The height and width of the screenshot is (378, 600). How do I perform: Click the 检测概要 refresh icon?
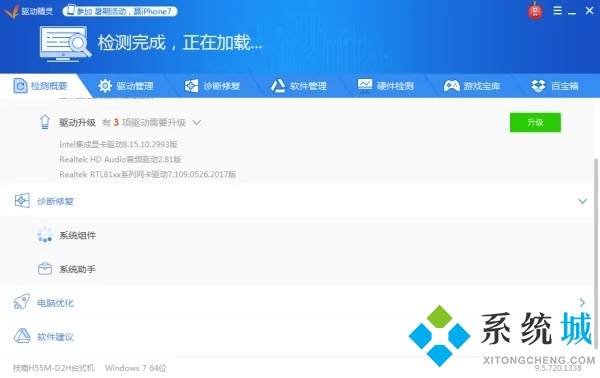tap(20, 86)
